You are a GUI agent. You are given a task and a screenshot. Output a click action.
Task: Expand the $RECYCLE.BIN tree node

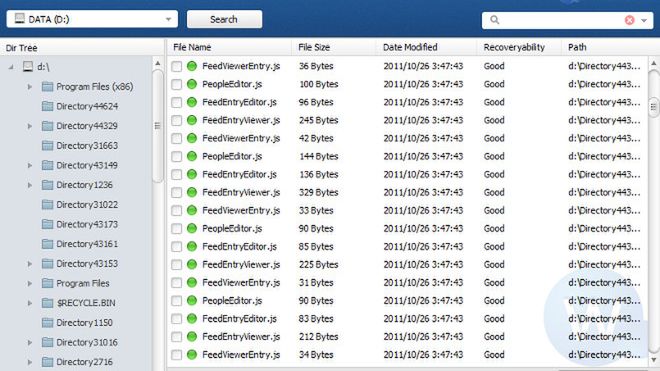(29, 303)
